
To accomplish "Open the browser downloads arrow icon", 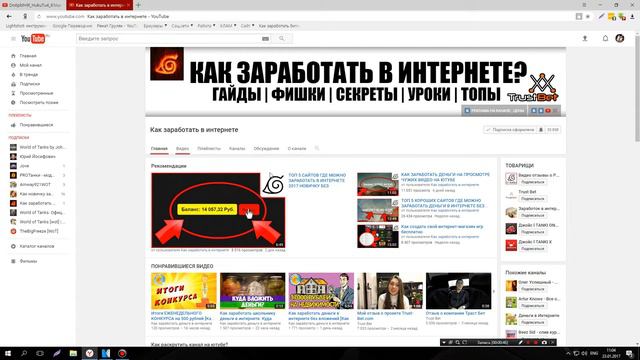I will click(632, 16).
